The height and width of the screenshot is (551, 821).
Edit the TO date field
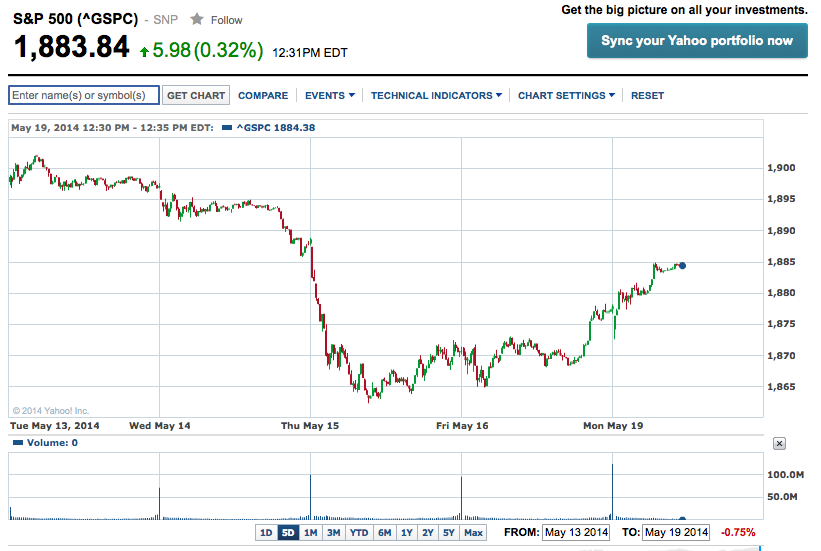click(676, 532)
